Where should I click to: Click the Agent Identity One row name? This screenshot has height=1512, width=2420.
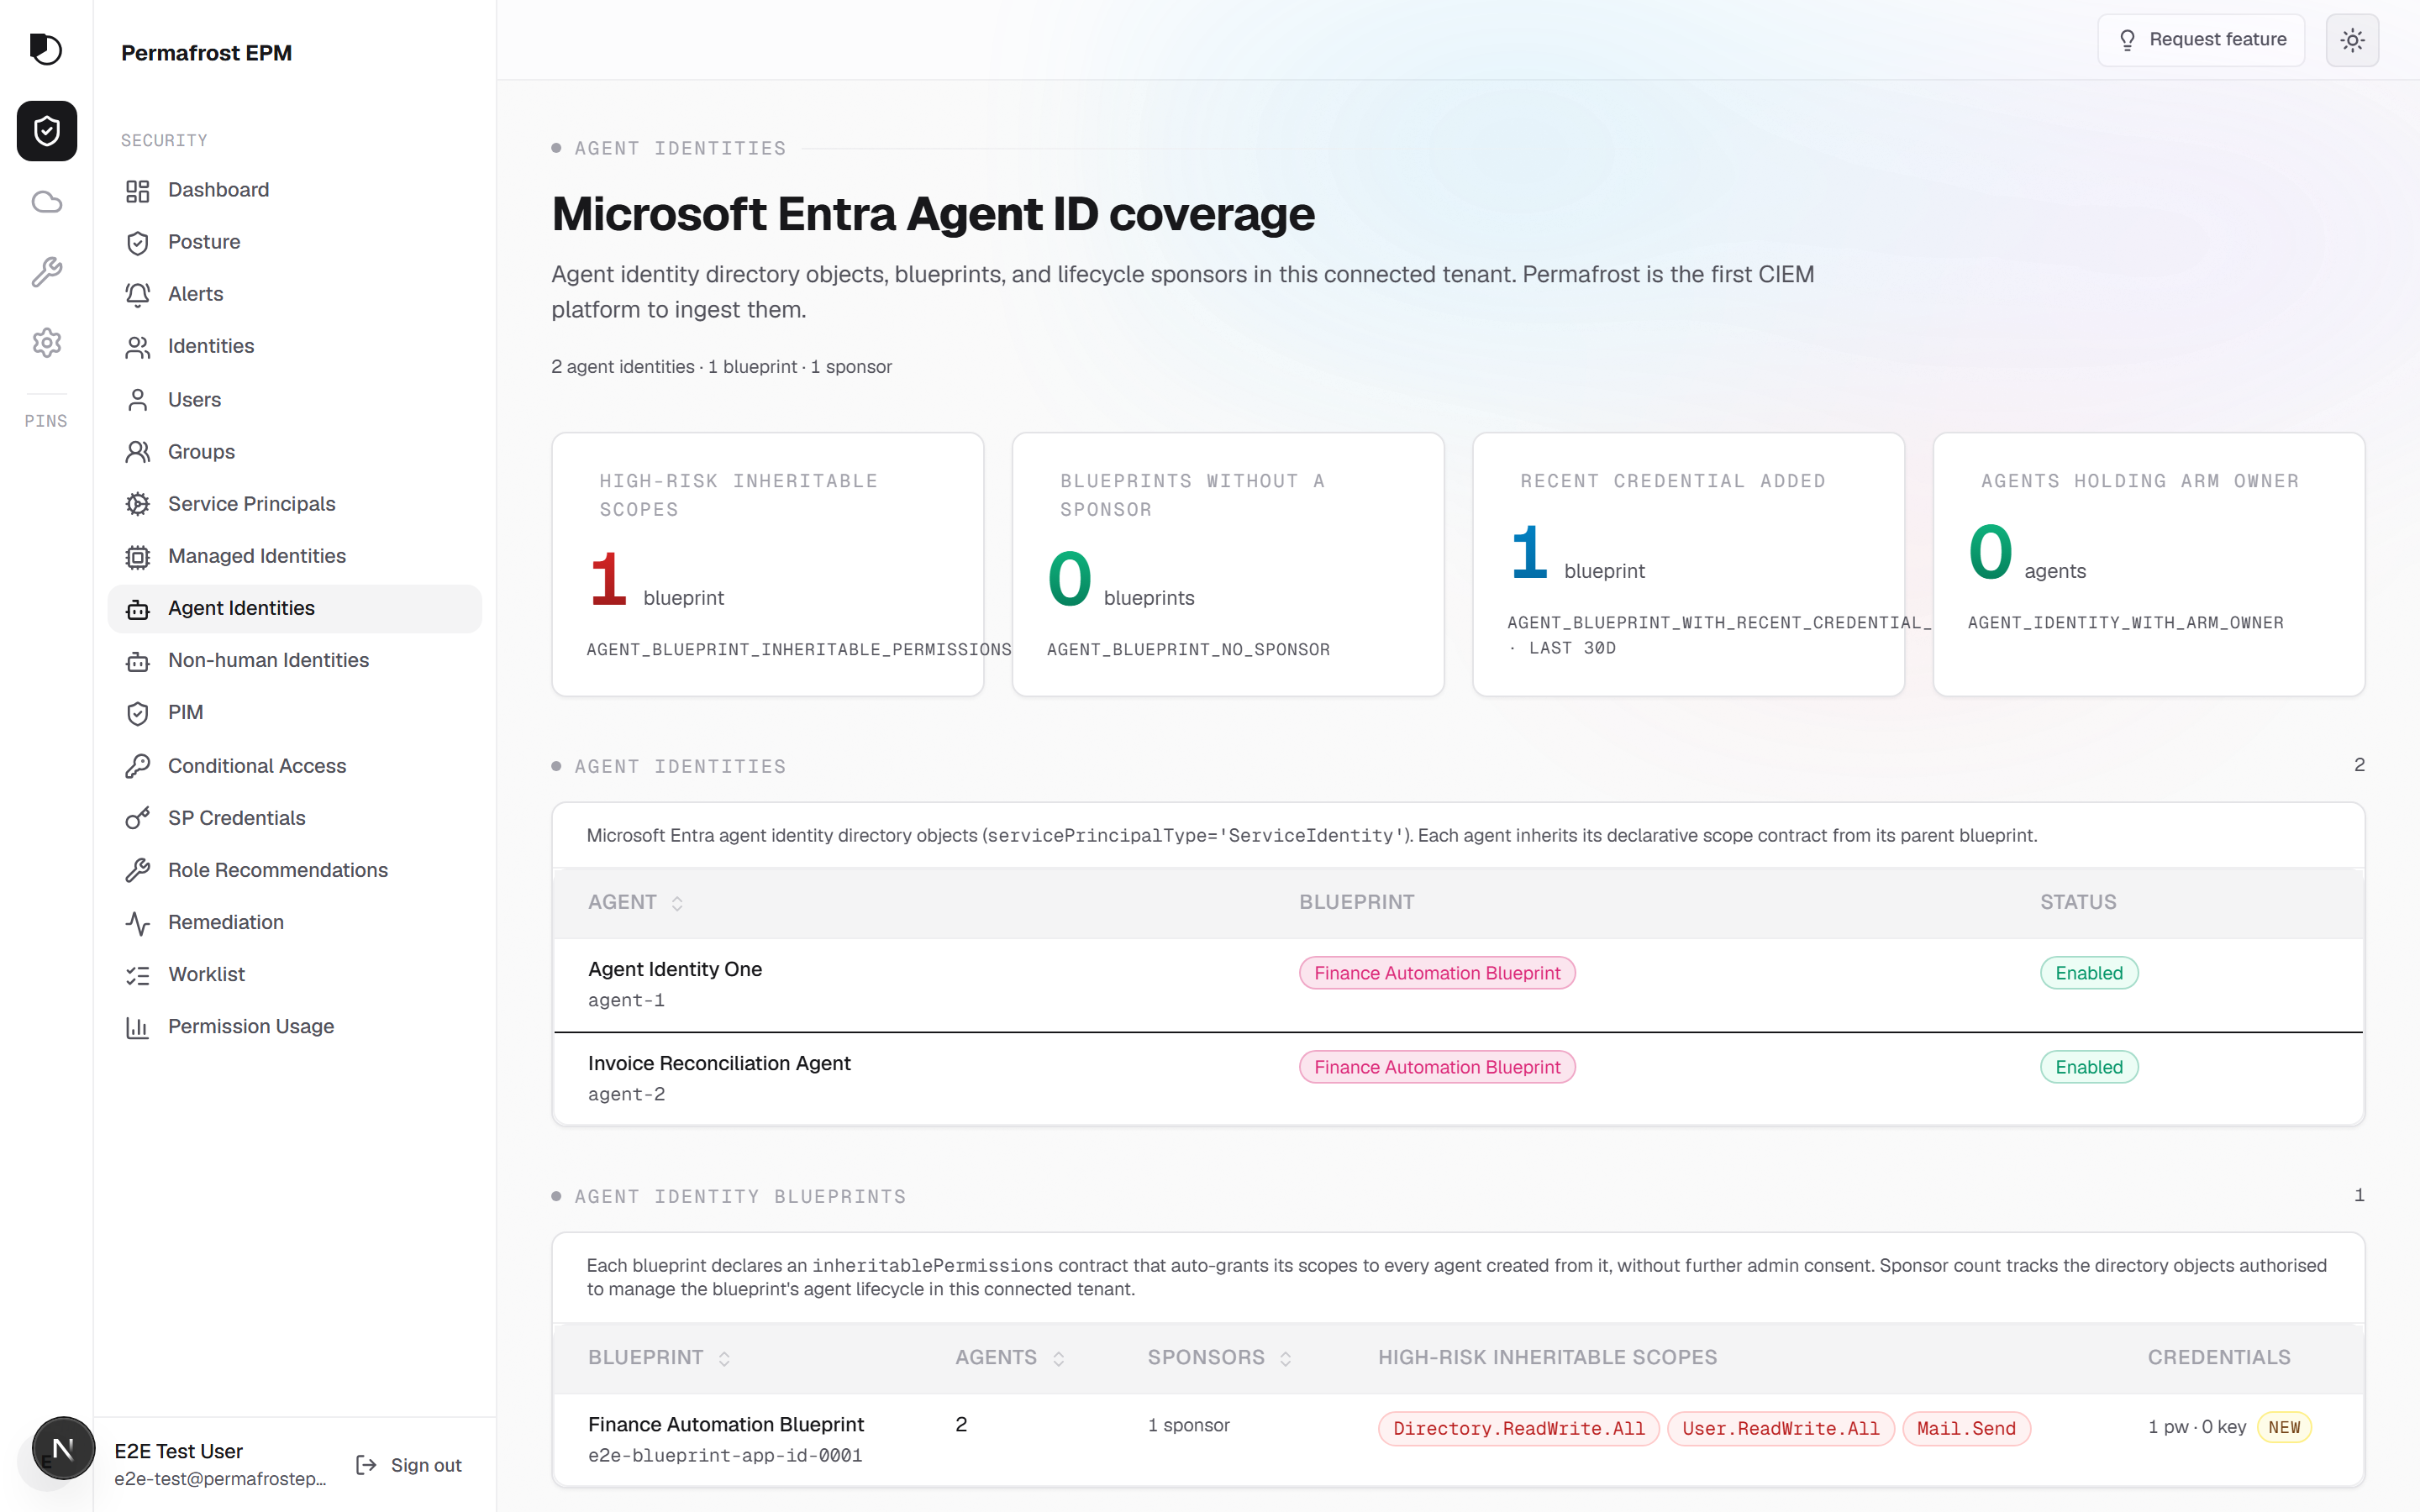click(675, 969)
